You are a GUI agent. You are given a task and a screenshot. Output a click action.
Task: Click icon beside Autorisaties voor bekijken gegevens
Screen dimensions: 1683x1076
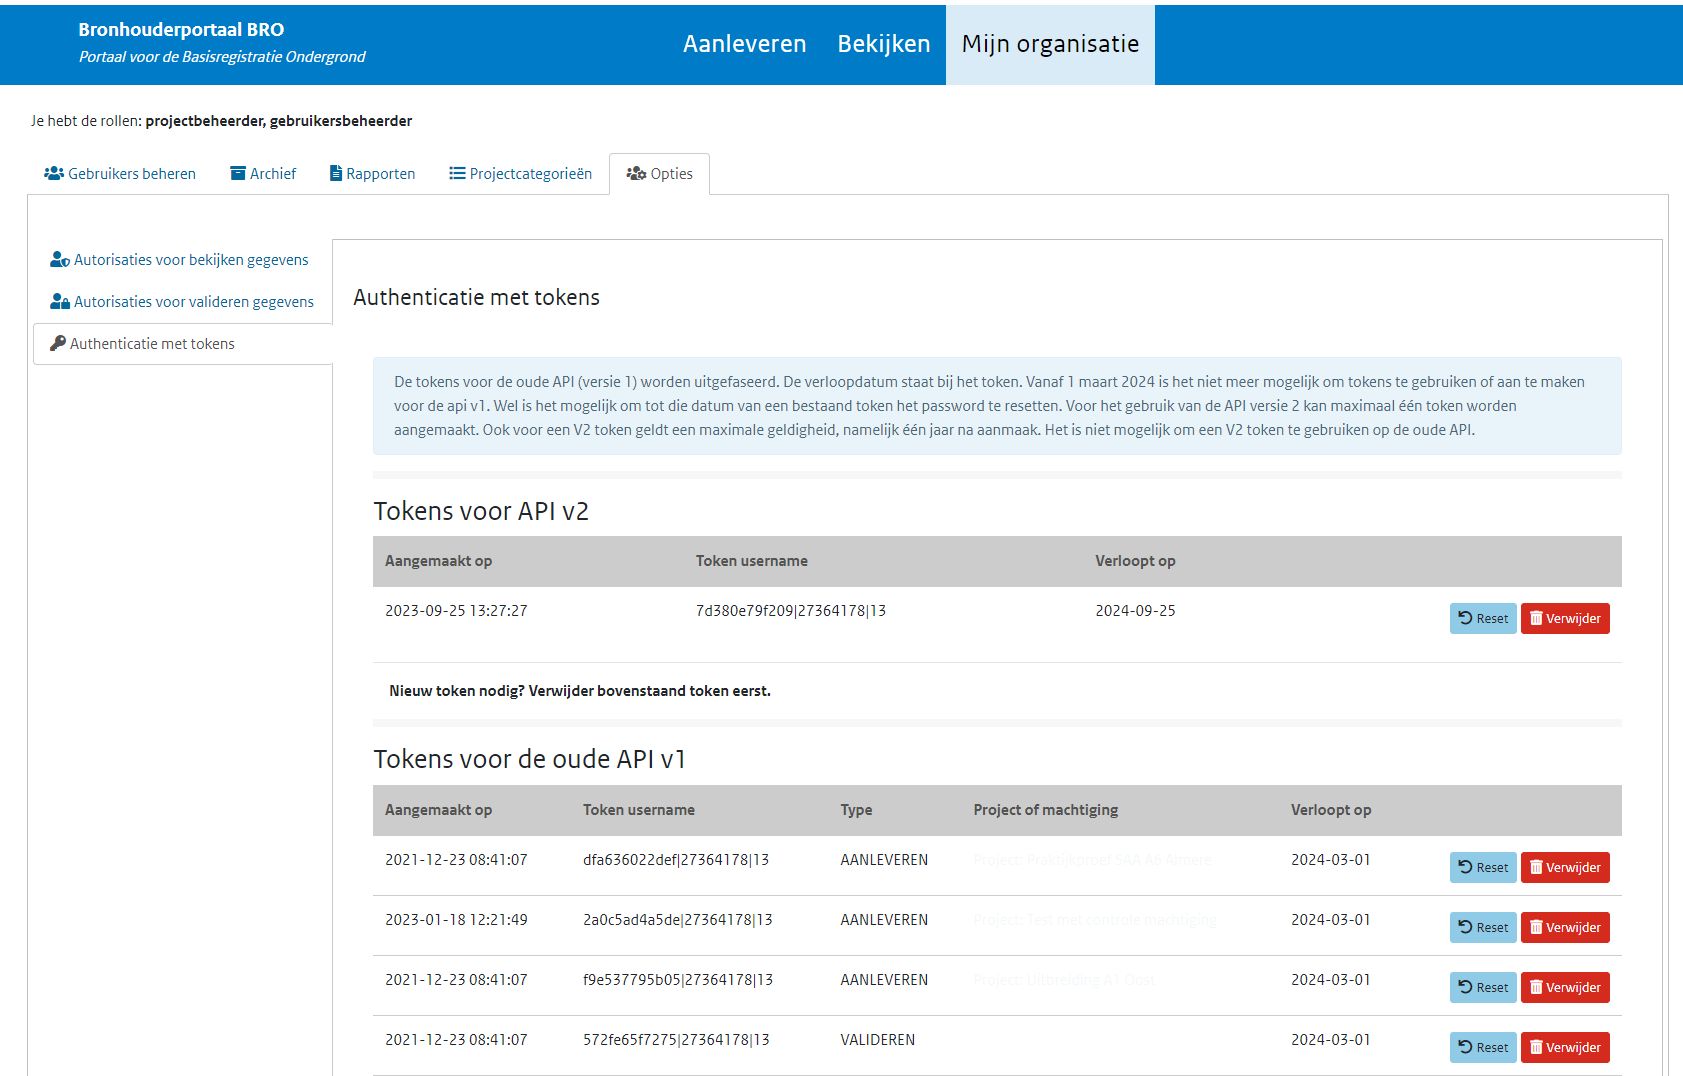(x=60, y=260)
